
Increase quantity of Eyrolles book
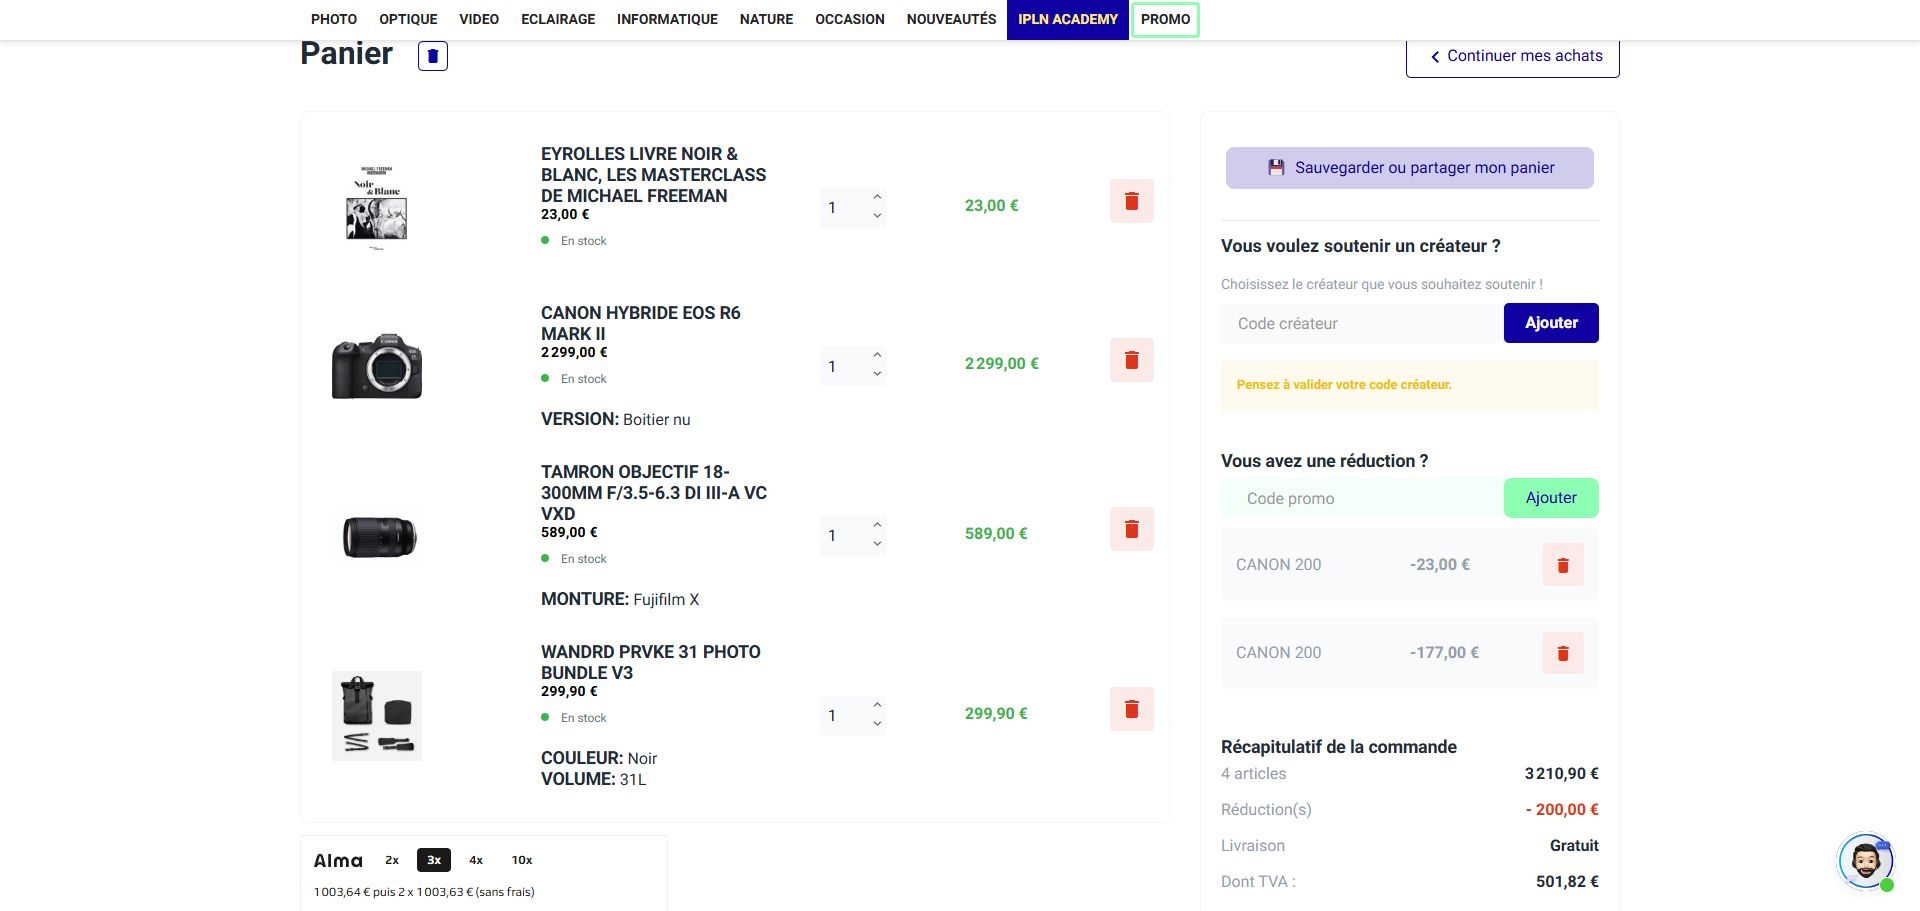click(877, 196)
